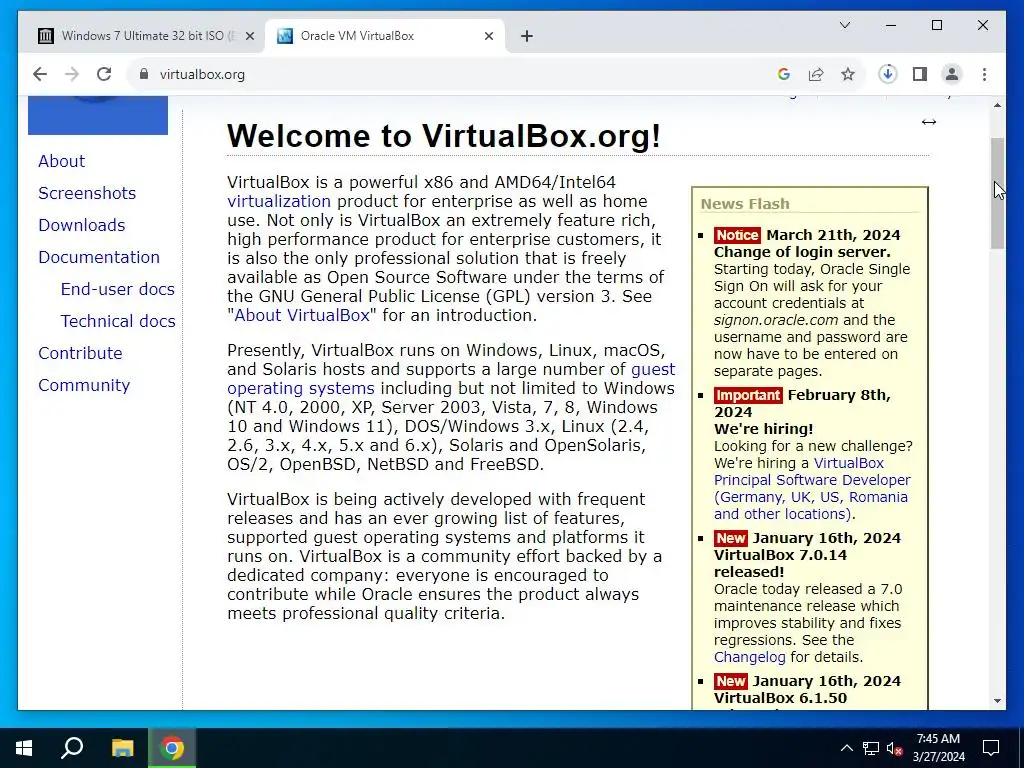Switch to the Windows 7 Ultimate ISO tab
The image size is (1024, 768).
146,36
